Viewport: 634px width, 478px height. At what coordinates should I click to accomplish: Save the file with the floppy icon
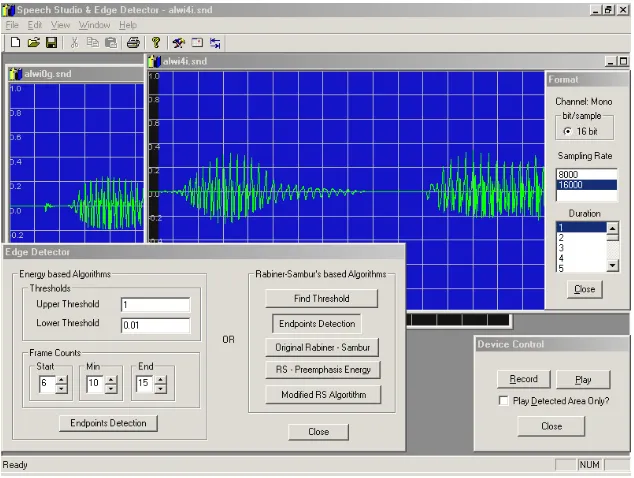[51, 42]
